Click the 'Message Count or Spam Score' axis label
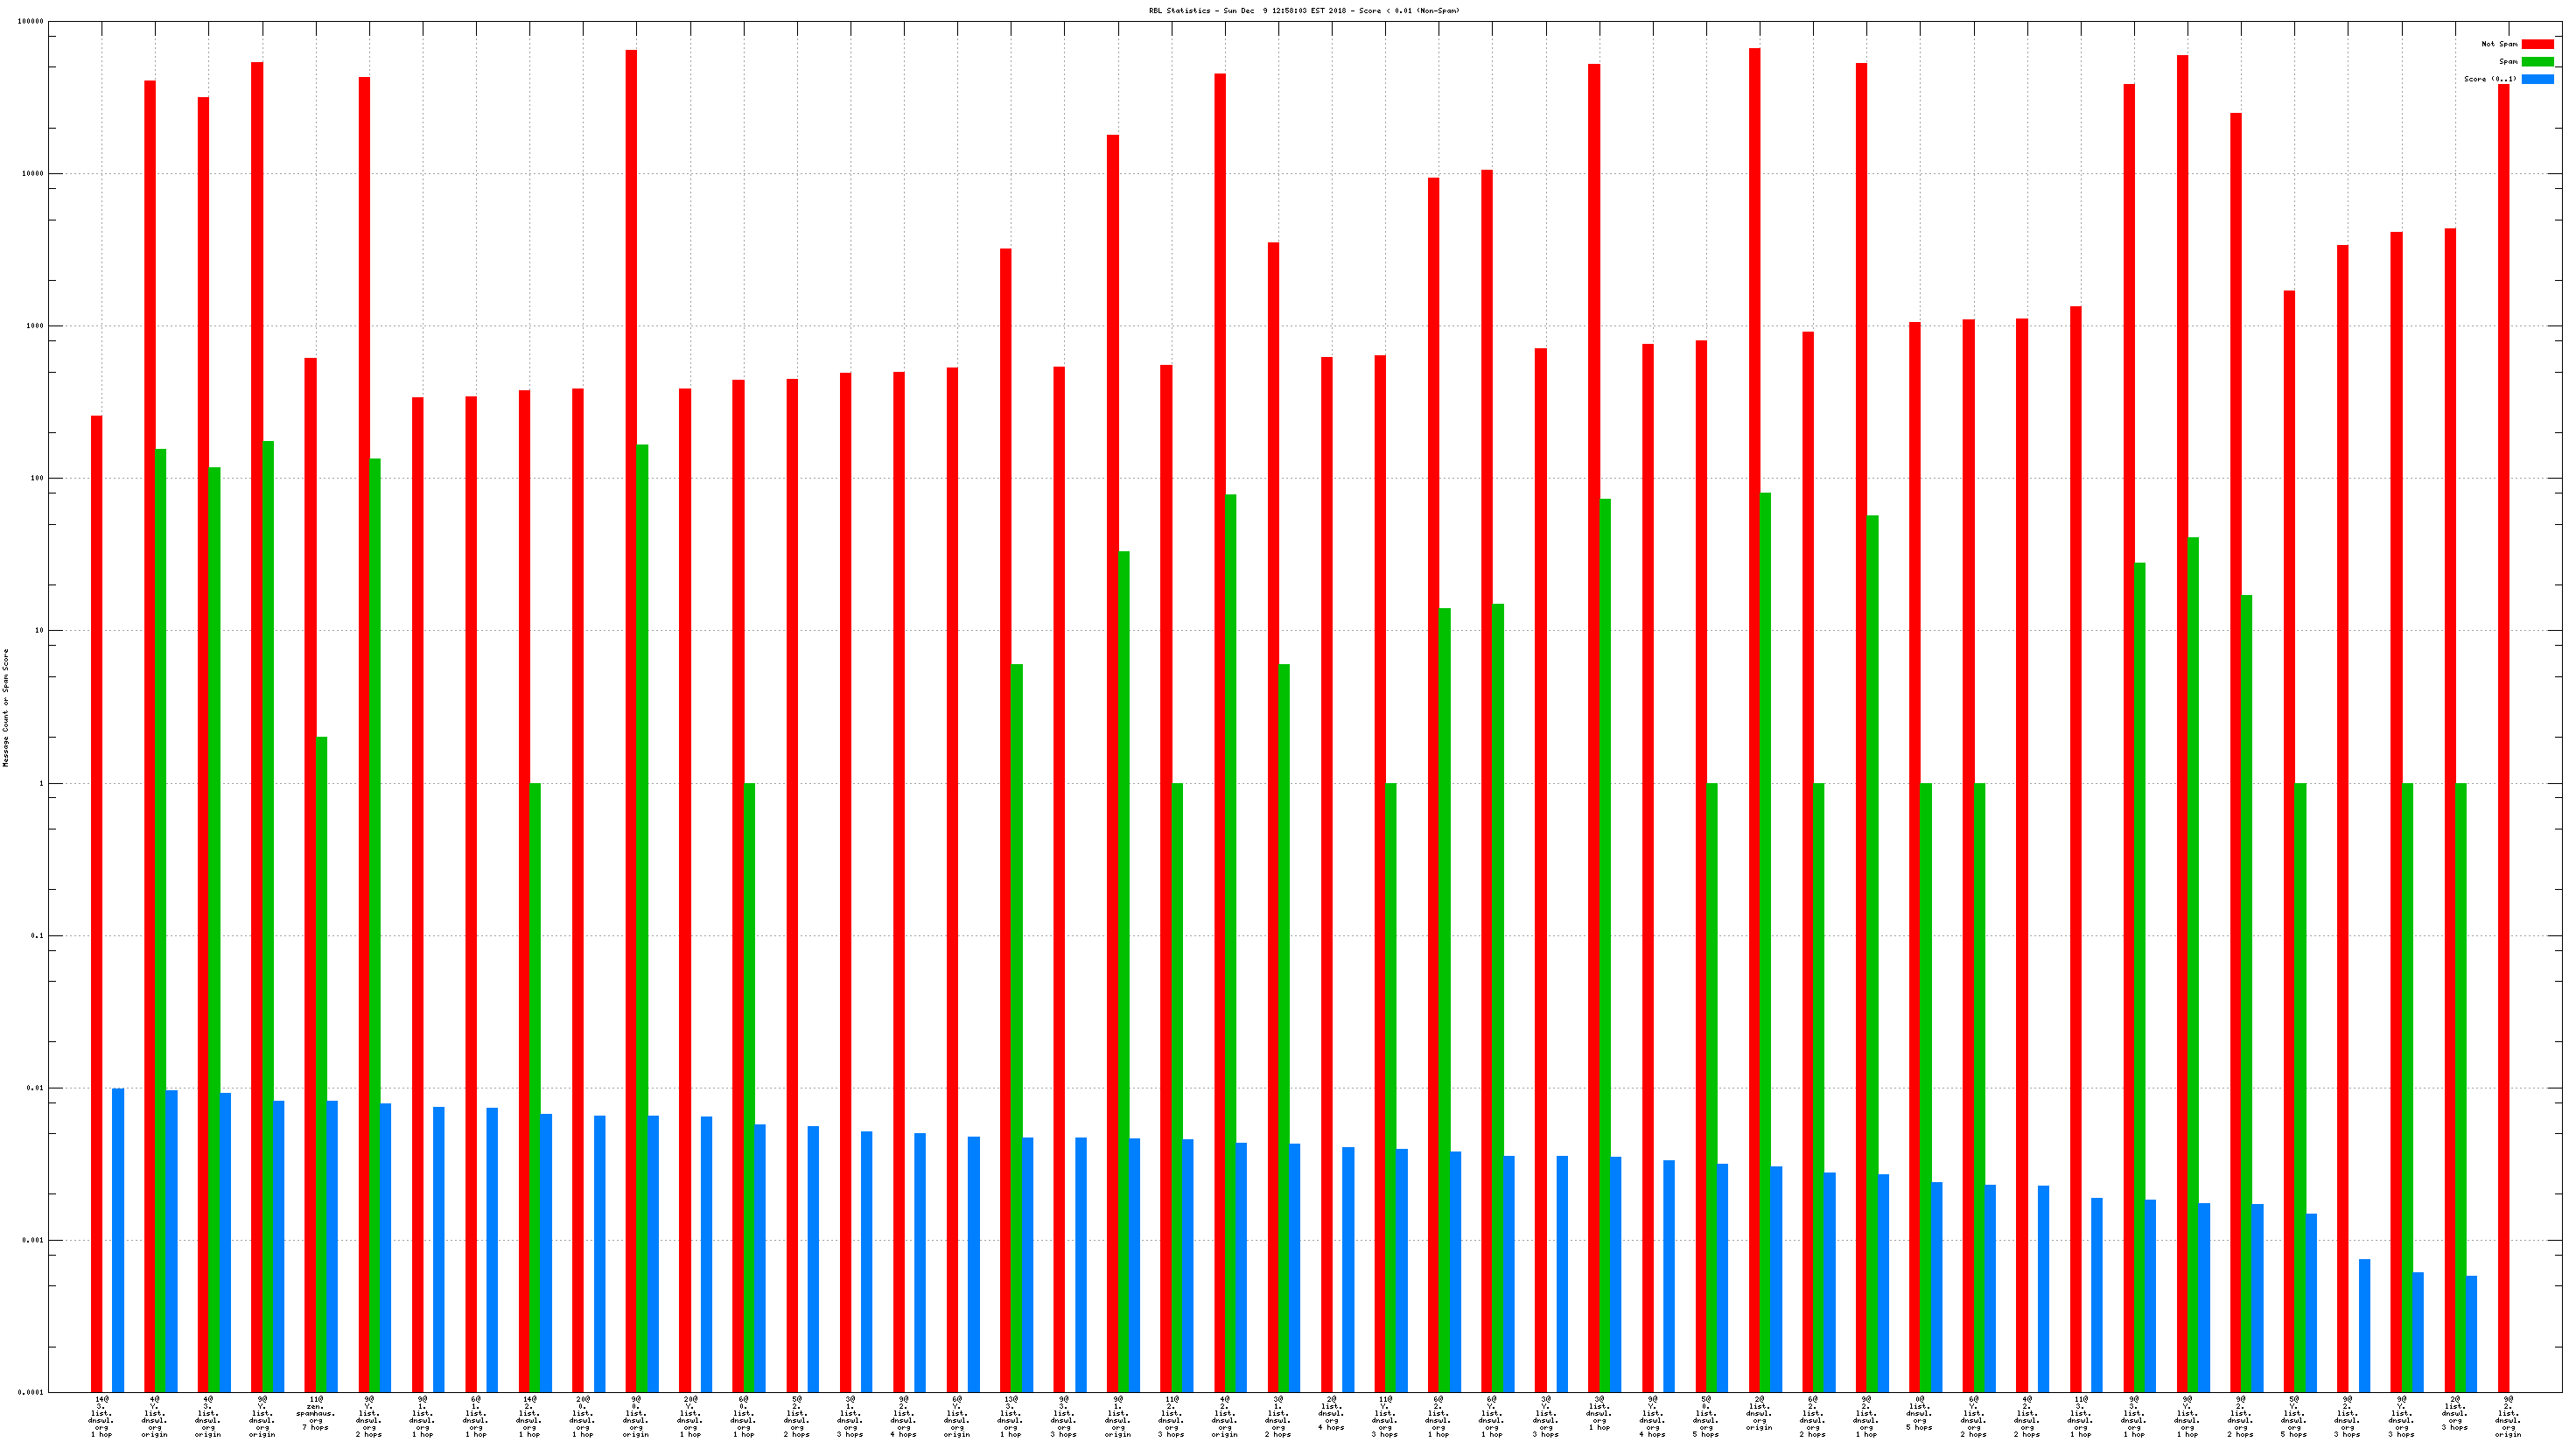Image resolution: width=2576 pixels, height=1449 pixels. coord(6,707)
